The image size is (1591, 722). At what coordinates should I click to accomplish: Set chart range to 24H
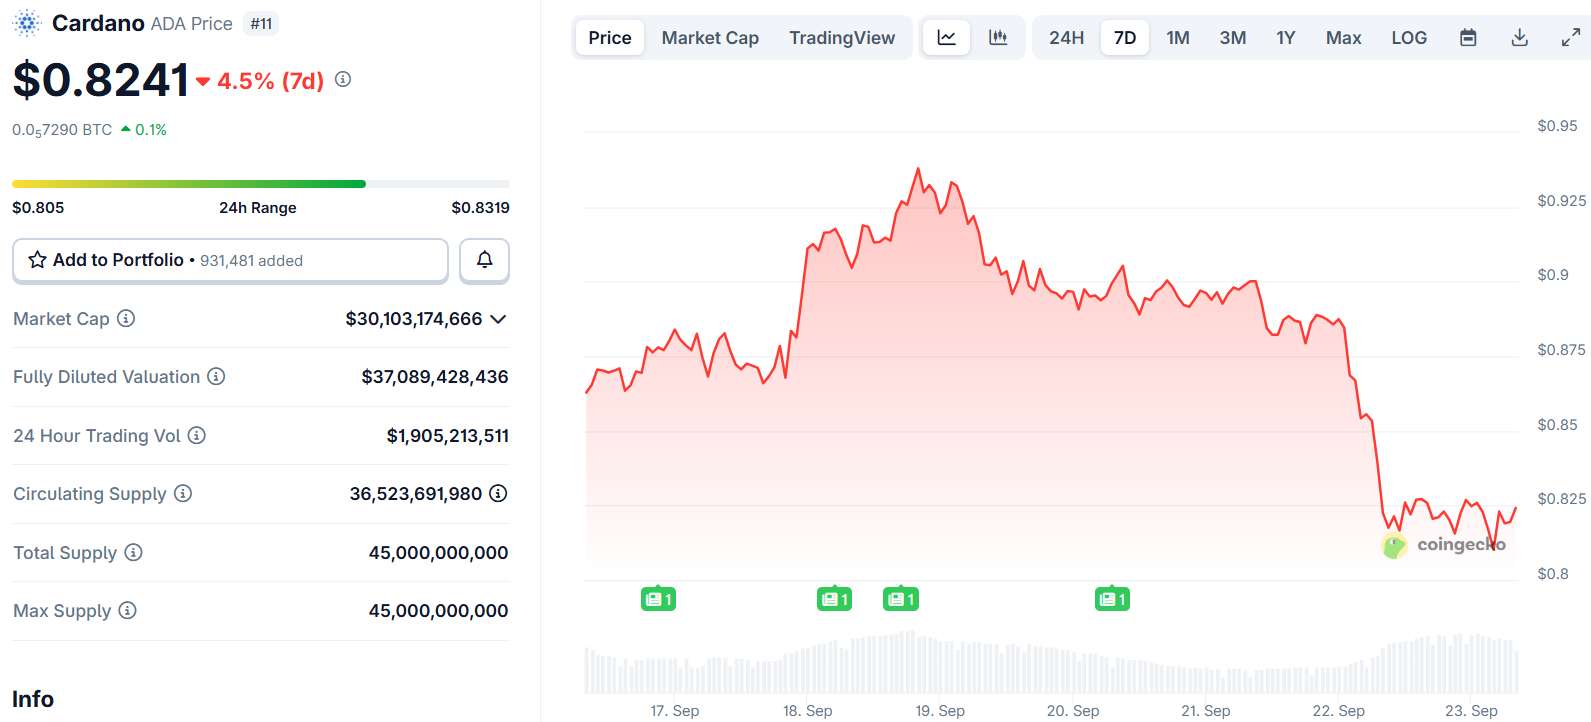(1066, 38)
